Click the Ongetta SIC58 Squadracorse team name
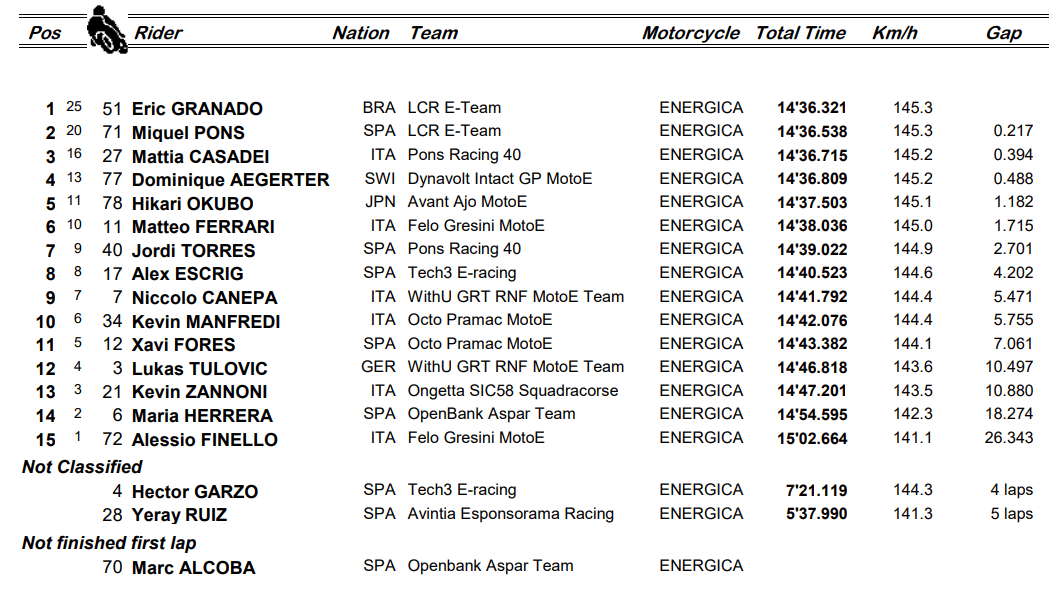 (512, 391)
